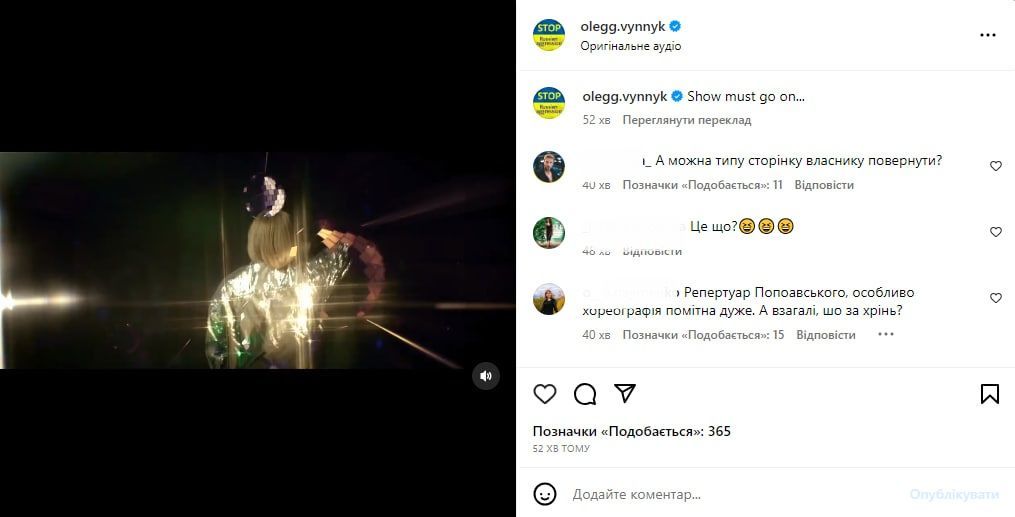Like the 'Це що?' comment
This screenshot has width=1015, height=517.
995,232
